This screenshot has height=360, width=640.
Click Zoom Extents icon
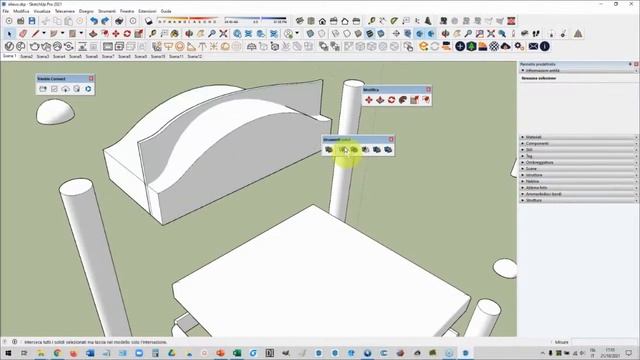[223, 34]
